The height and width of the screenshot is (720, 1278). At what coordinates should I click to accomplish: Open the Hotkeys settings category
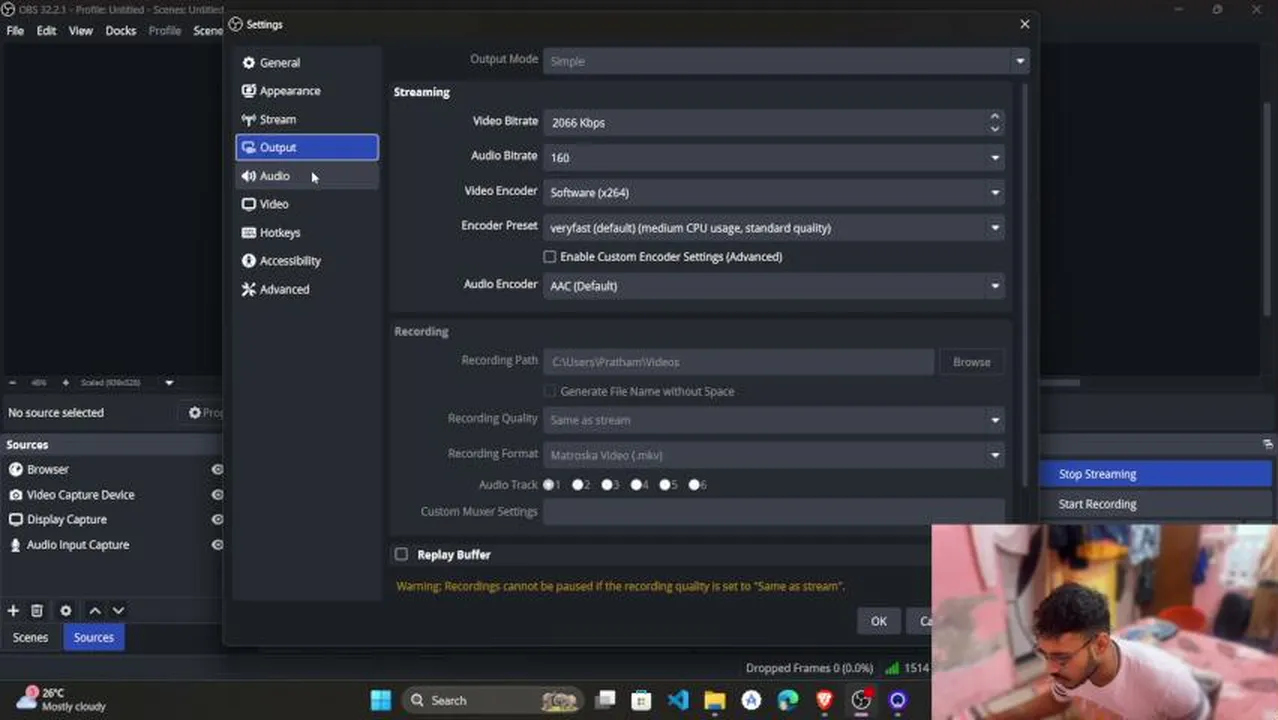tap(306, 232)
